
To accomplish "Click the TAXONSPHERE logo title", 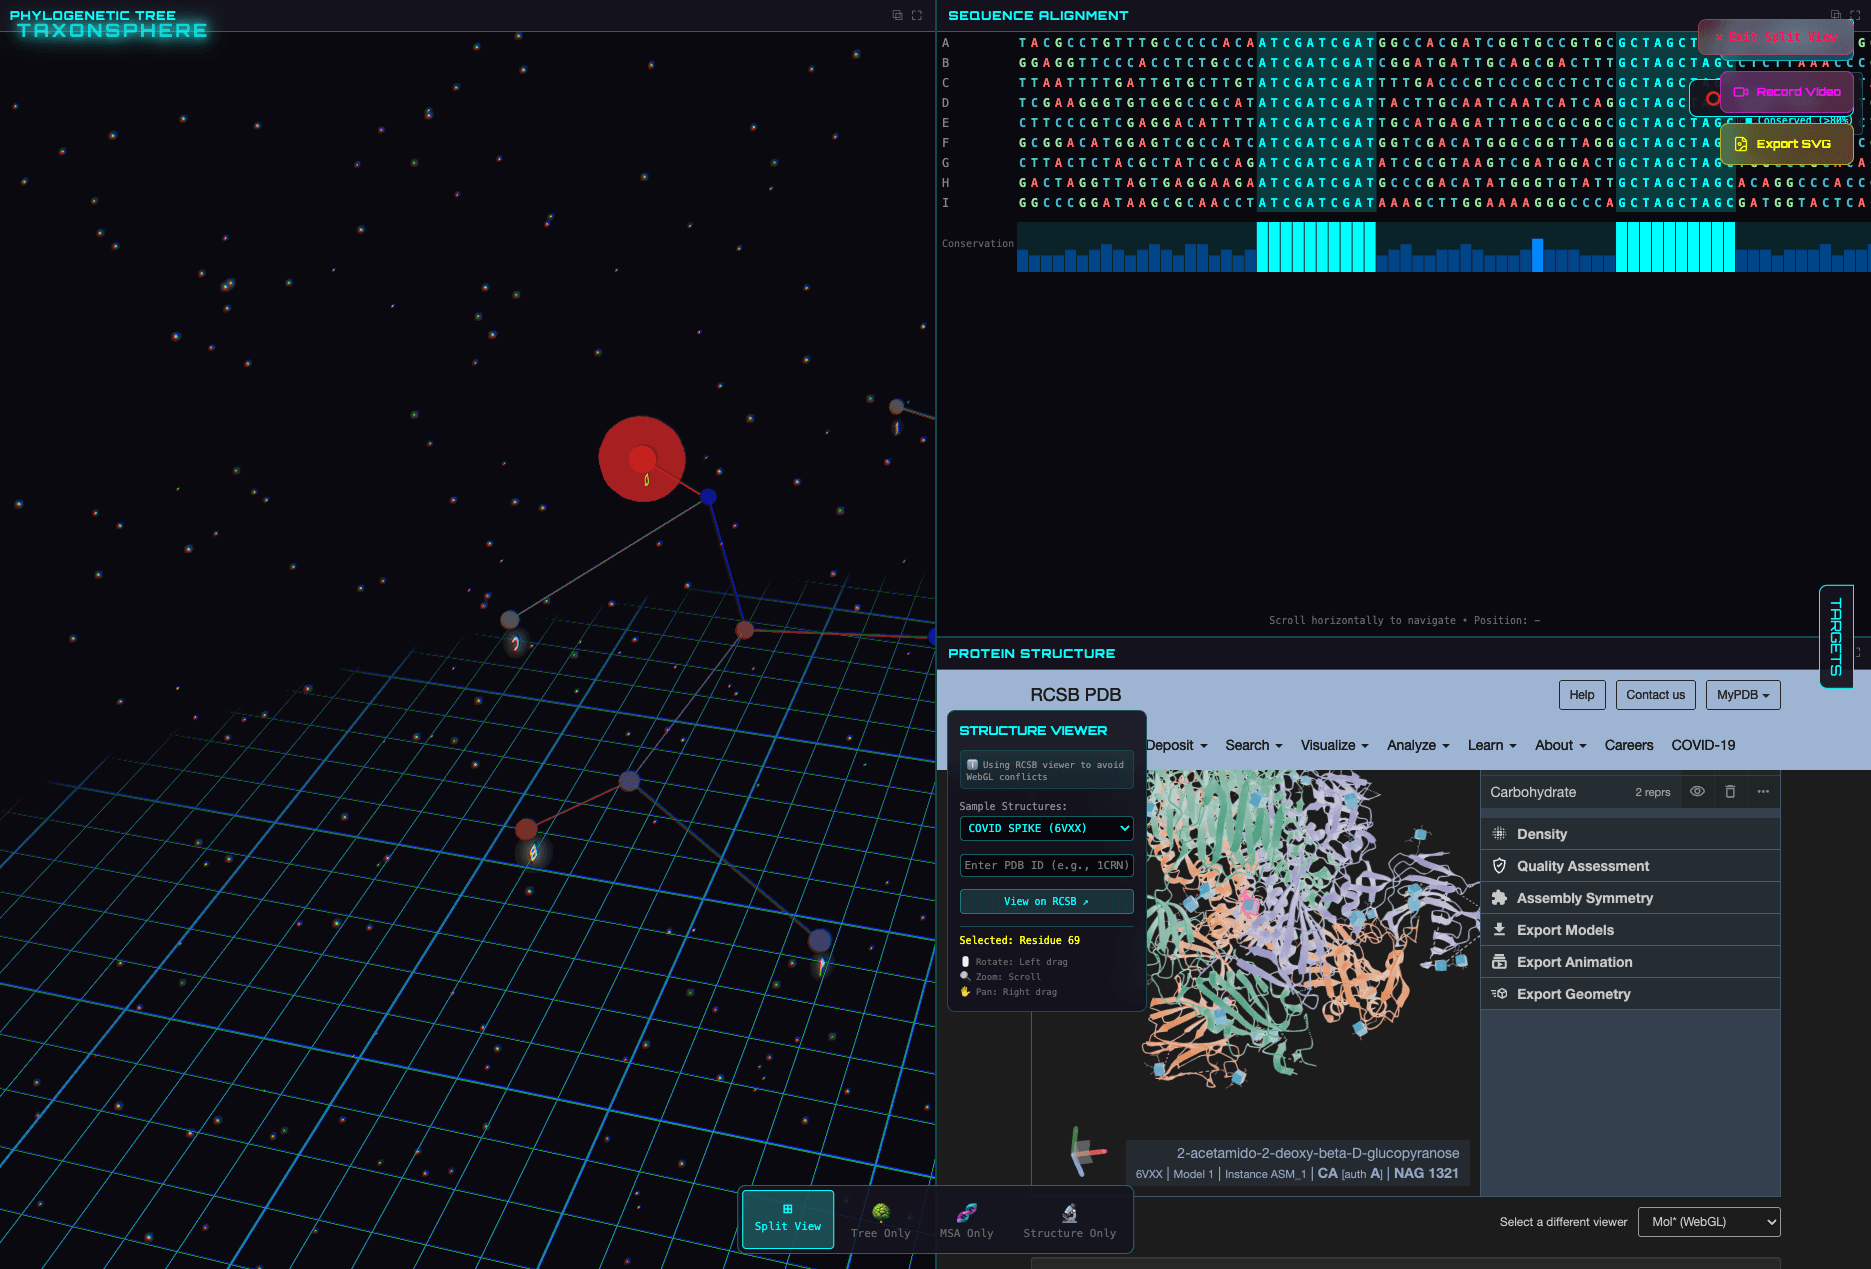I will coord(112,31).
